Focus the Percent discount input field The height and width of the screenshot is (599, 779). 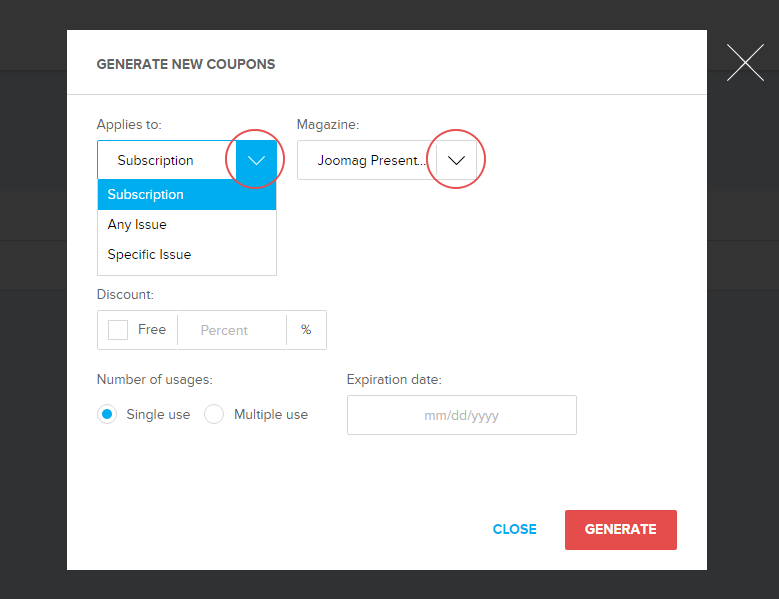(231, 330)
